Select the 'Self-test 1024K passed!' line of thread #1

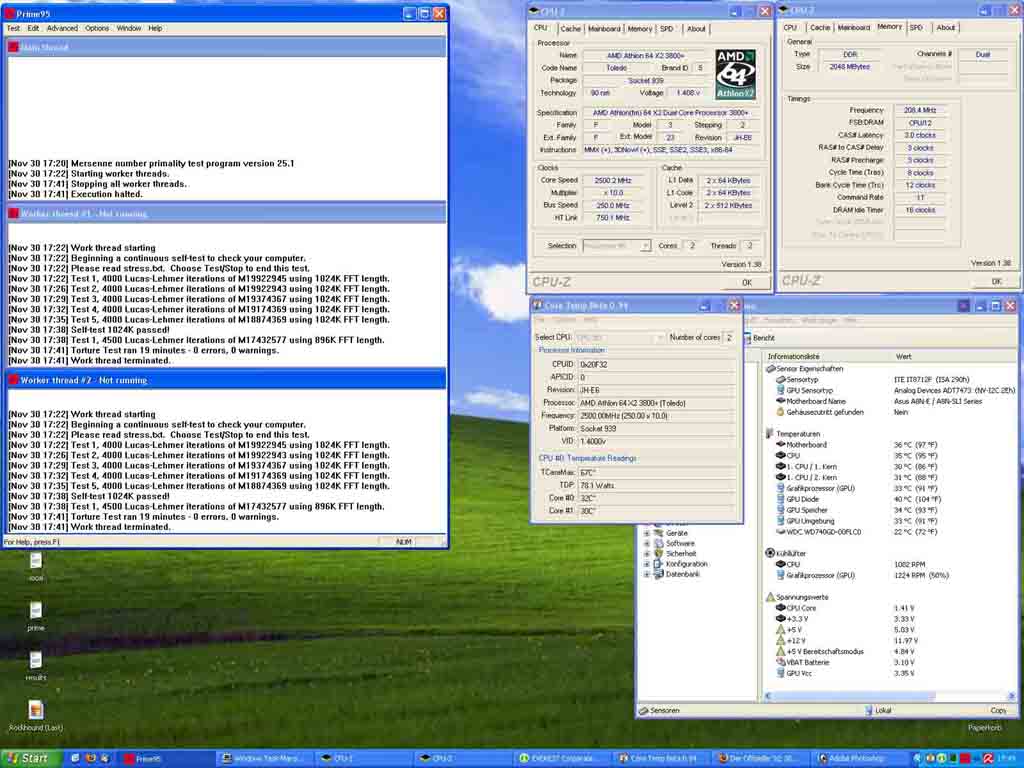88,330
